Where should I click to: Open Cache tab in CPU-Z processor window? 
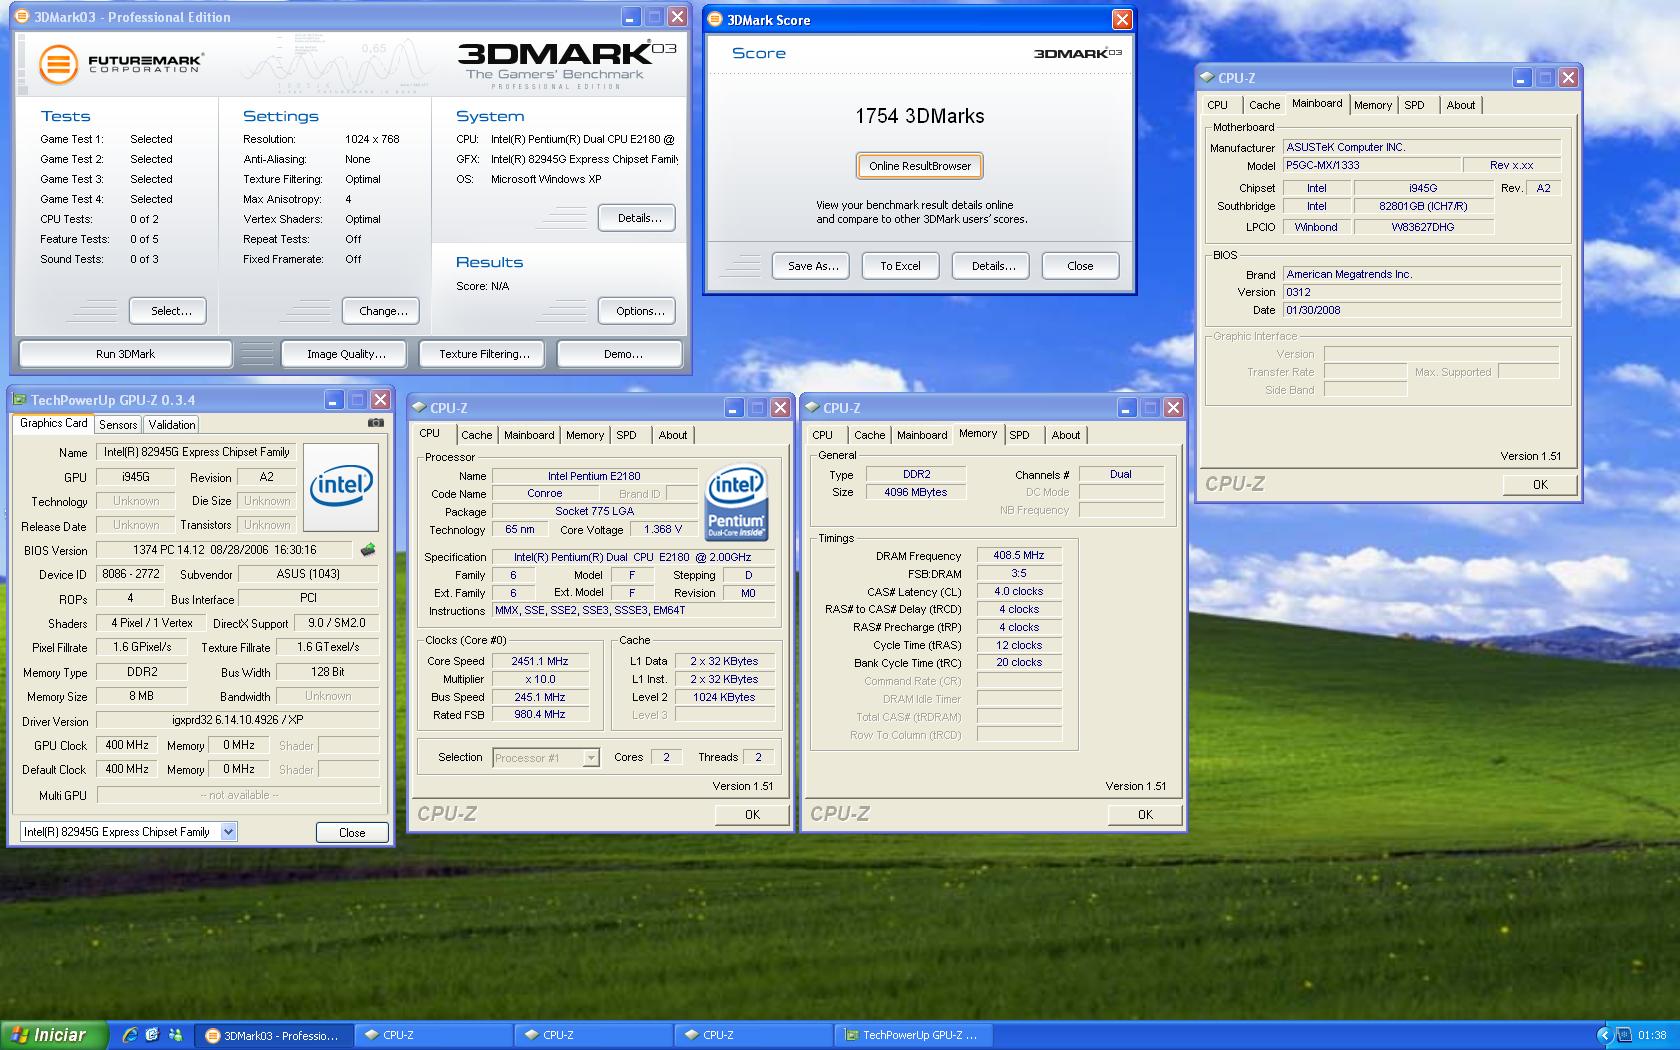click(x=477, y=435)
